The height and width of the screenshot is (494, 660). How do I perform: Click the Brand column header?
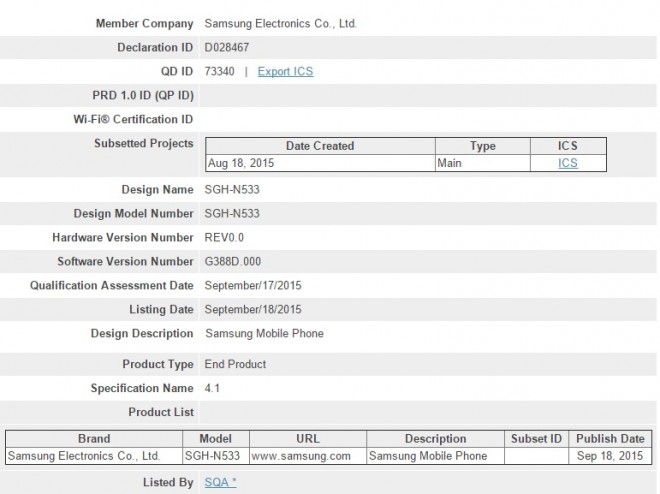[94, 438]
